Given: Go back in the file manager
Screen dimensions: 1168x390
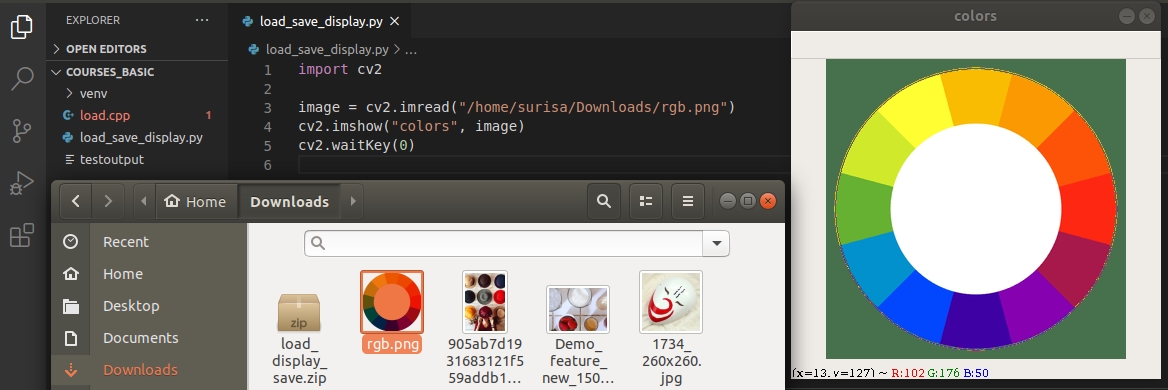Looking at the screenshot, I should 75,201.
